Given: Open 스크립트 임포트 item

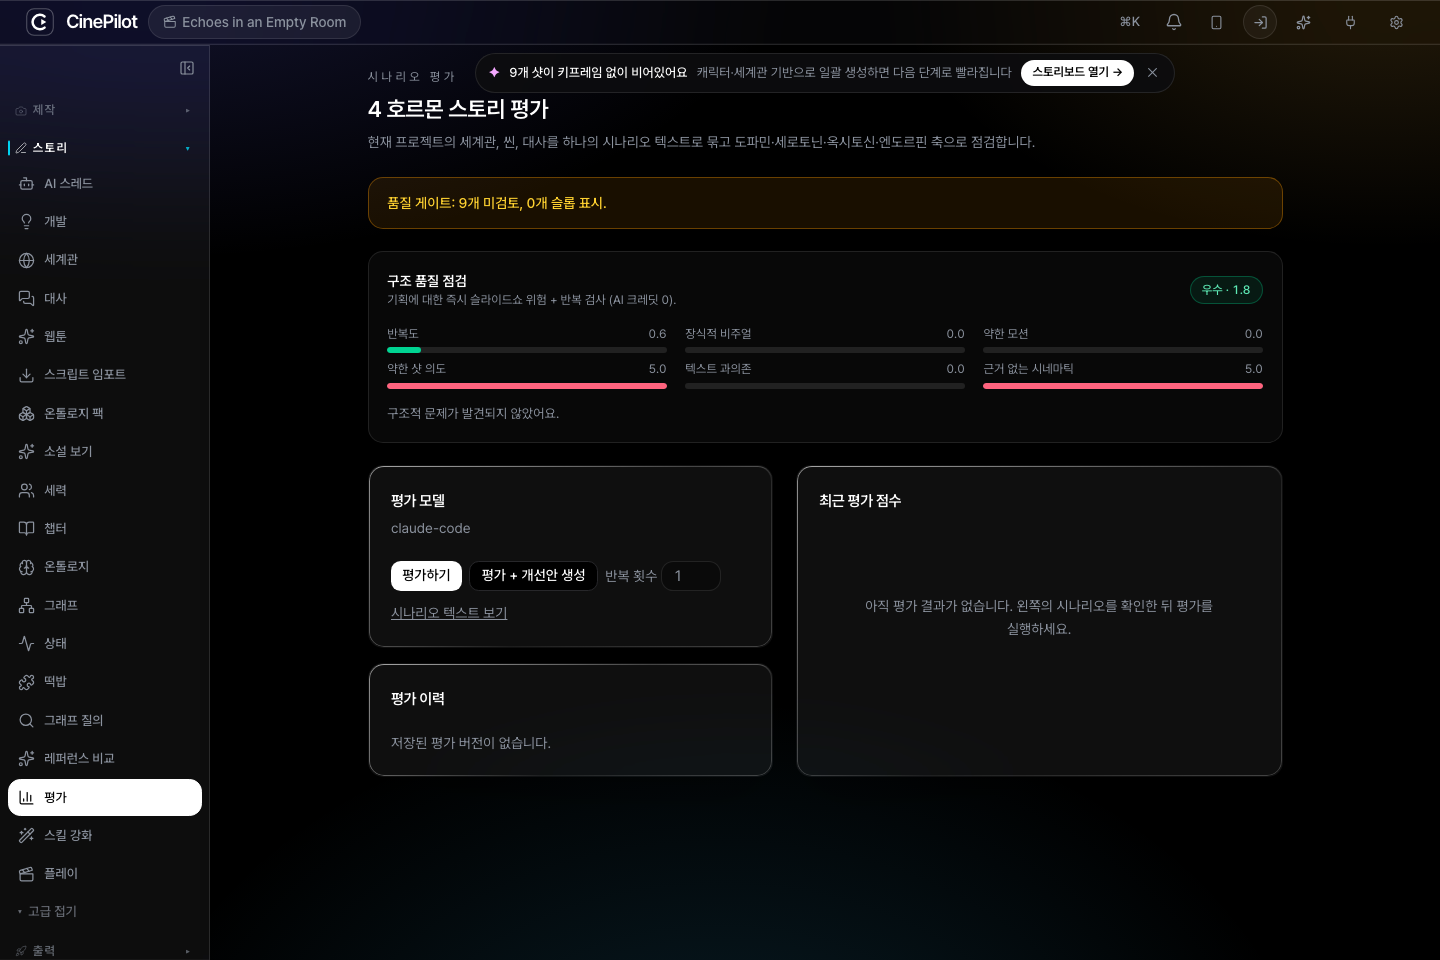Looking at the screenshot, I should pyautogui.click(x=104, y=375).
